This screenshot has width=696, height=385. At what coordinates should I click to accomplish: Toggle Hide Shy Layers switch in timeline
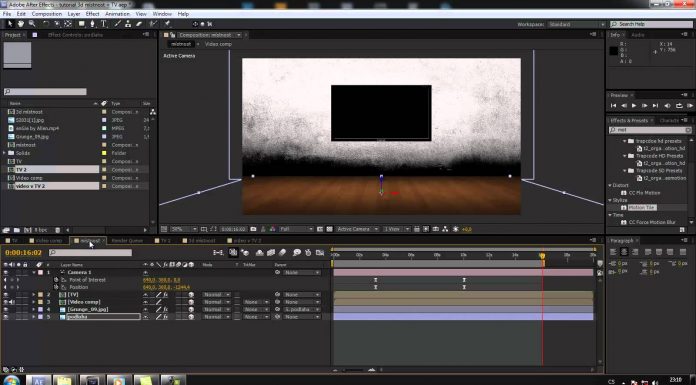260,253
